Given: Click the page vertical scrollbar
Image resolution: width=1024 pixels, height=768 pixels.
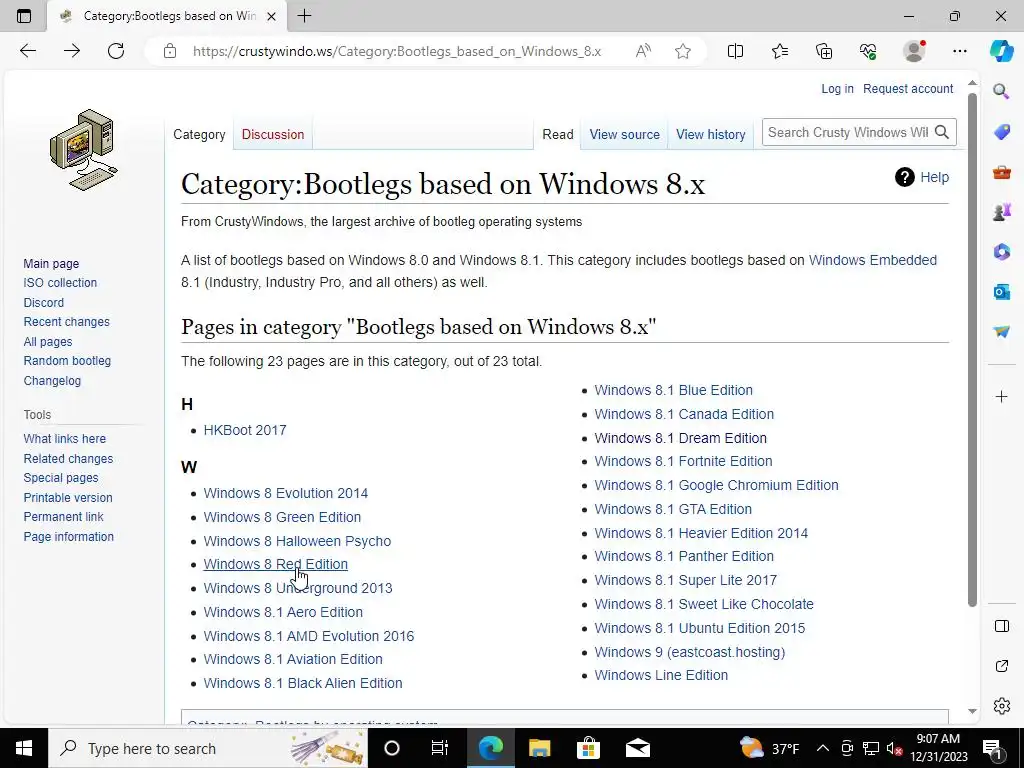Looking at the screenshot, I should pyautogui.click(x=972, y=349).
